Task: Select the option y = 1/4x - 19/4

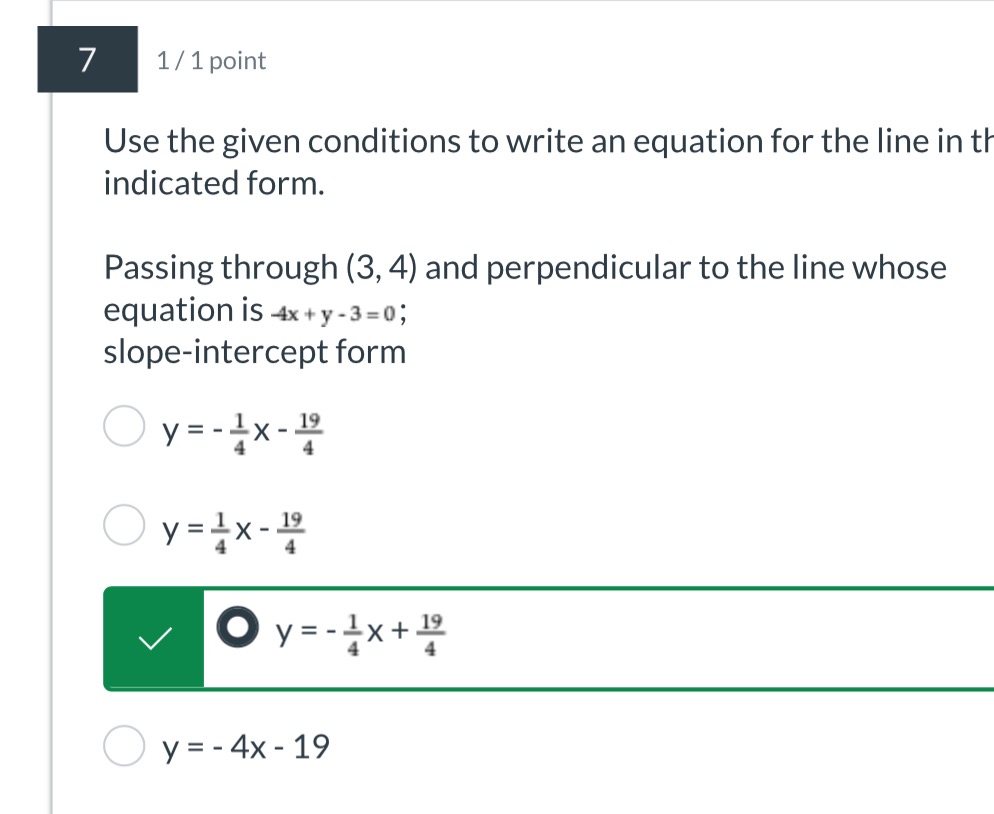Action: click(x=124, y=525)
